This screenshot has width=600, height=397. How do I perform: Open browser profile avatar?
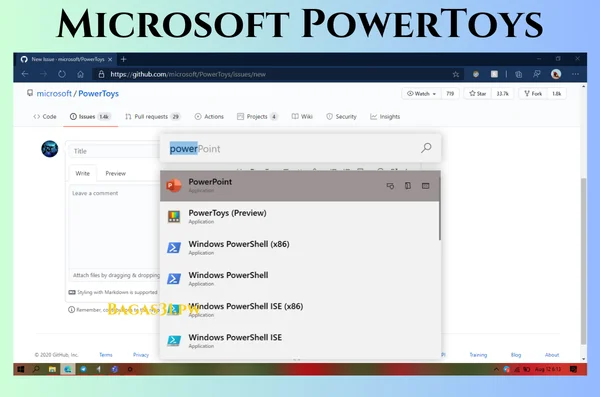coord(556,74)
